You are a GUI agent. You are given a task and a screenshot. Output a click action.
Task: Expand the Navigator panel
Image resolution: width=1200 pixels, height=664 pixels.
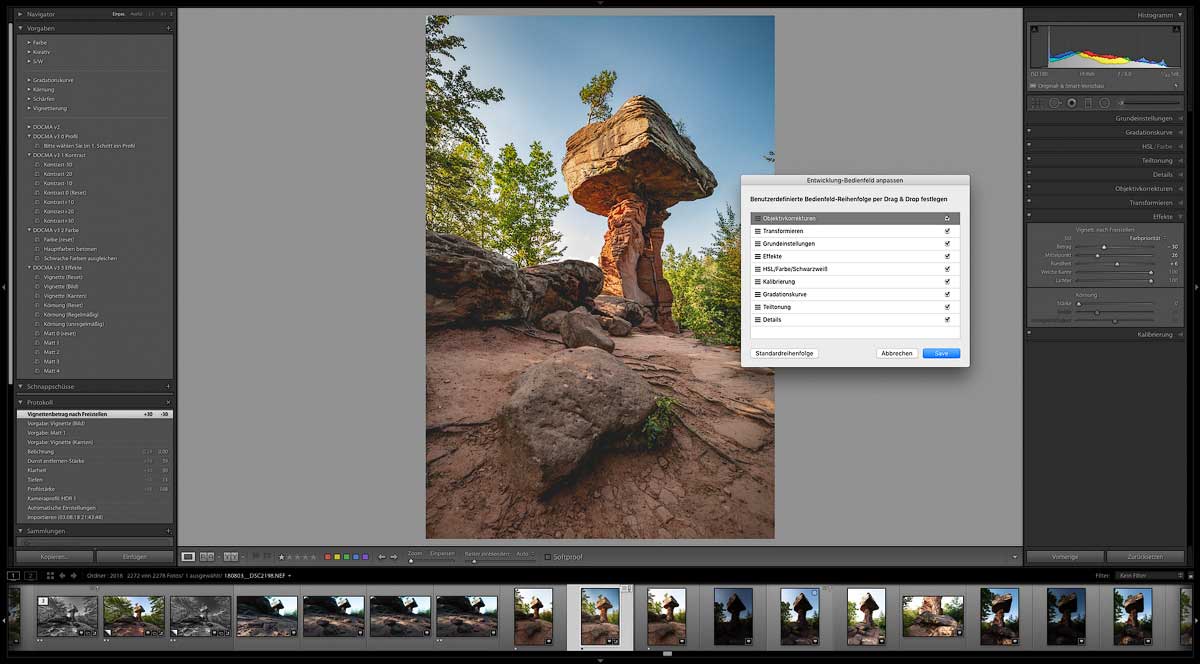click(x=21, y=14)
